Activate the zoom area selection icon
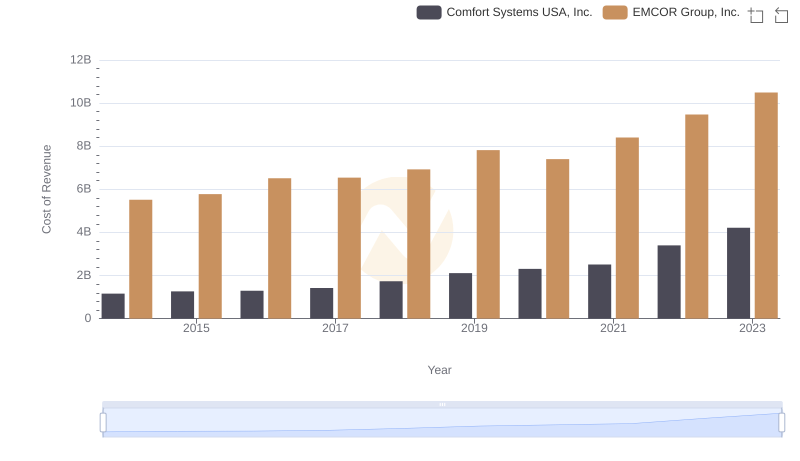The image size is (800, 461). tap(756, 15)
